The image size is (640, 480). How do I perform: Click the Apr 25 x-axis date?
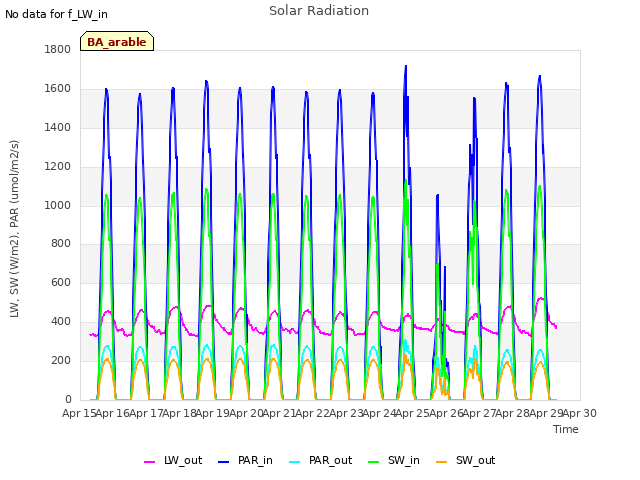pos(413,413)
